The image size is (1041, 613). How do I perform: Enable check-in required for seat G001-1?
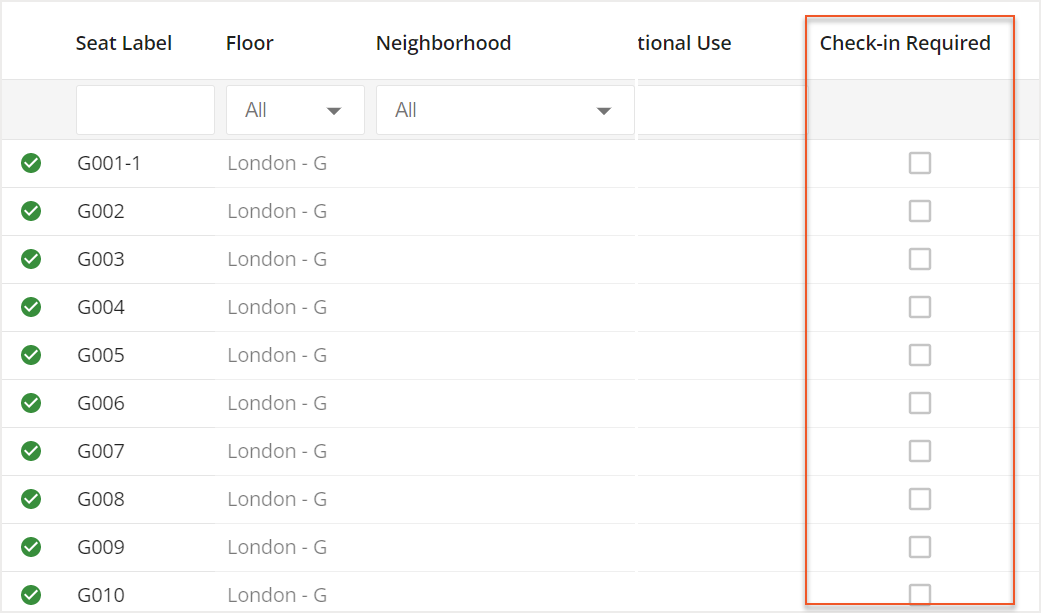click(920, 162)
